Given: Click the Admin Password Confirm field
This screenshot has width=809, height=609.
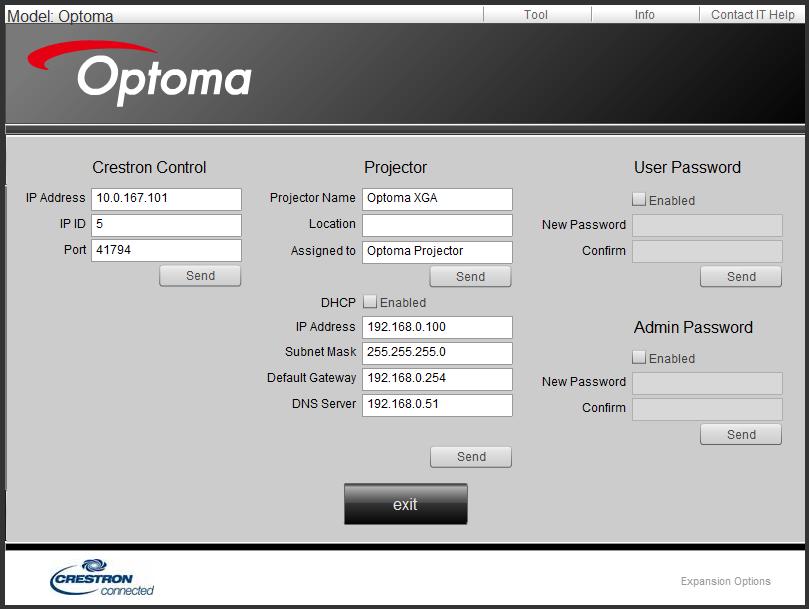Looking at the screenshot, I should coord(707,409).
